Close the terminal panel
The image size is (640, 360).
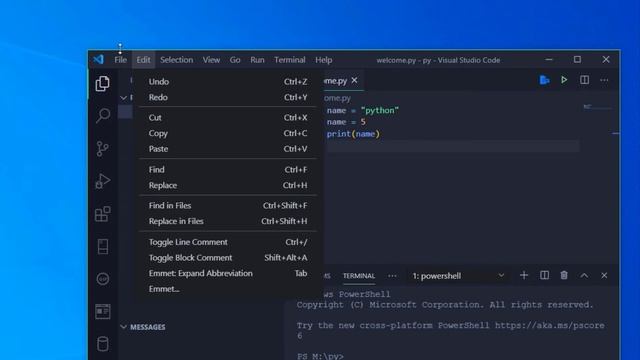pyautogui.click(x=604, y=276)
